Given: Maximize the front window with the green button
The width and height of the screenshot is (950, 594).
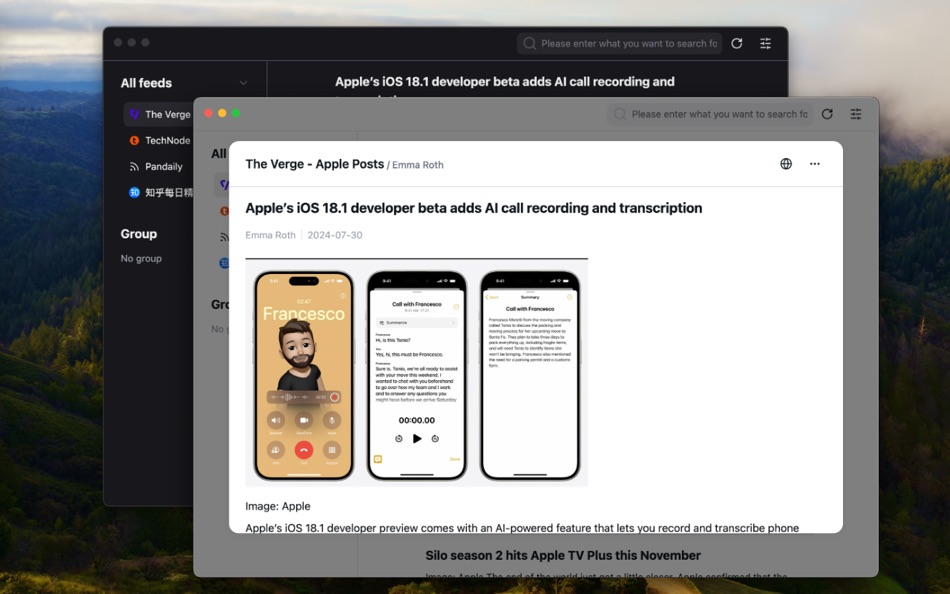Looking at the screenshot, I should pyautogui.click(x=236, y=113).
